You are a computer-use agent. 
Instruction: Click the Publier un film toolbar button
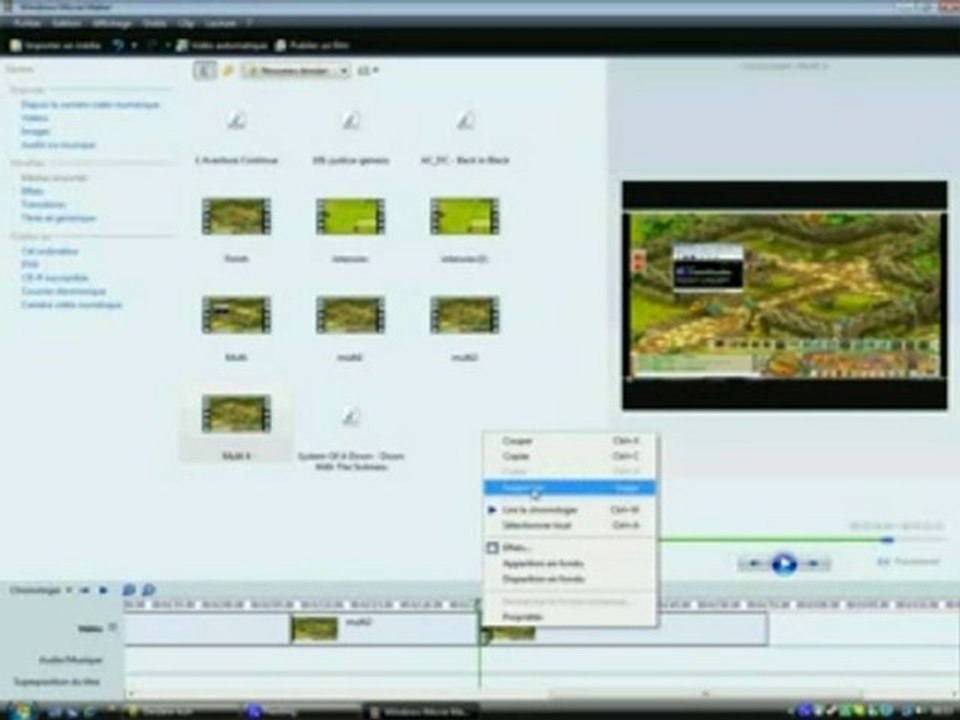point(312,45)
